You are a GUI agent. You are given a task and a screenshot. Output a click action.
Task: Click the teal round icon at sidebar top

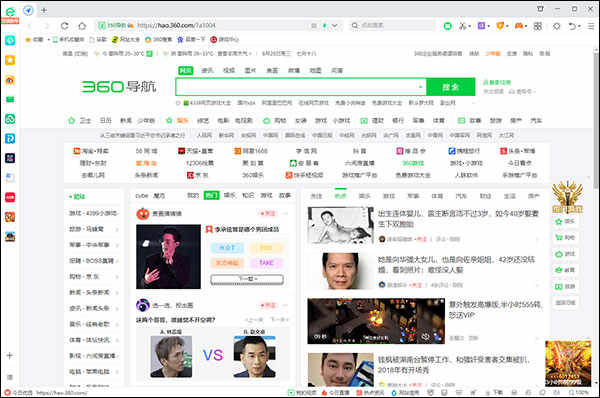click(10, 40)
